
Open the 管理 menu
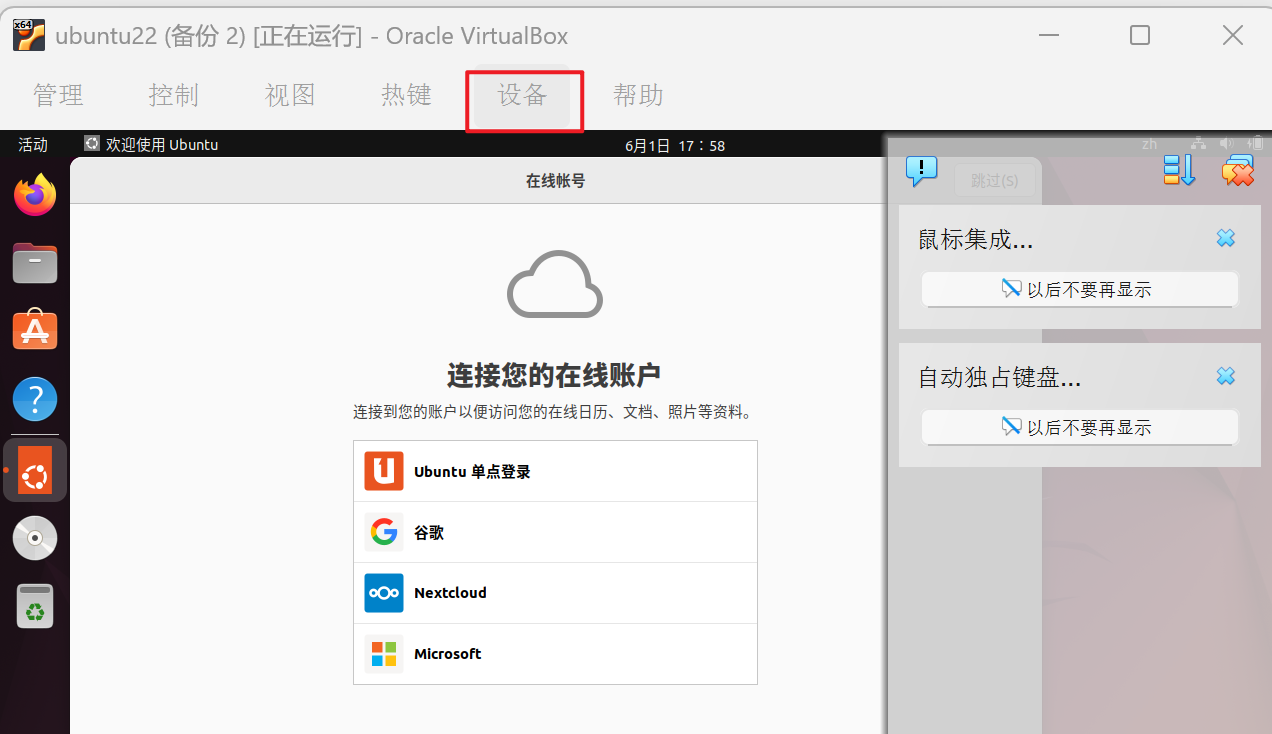point(58,96)
